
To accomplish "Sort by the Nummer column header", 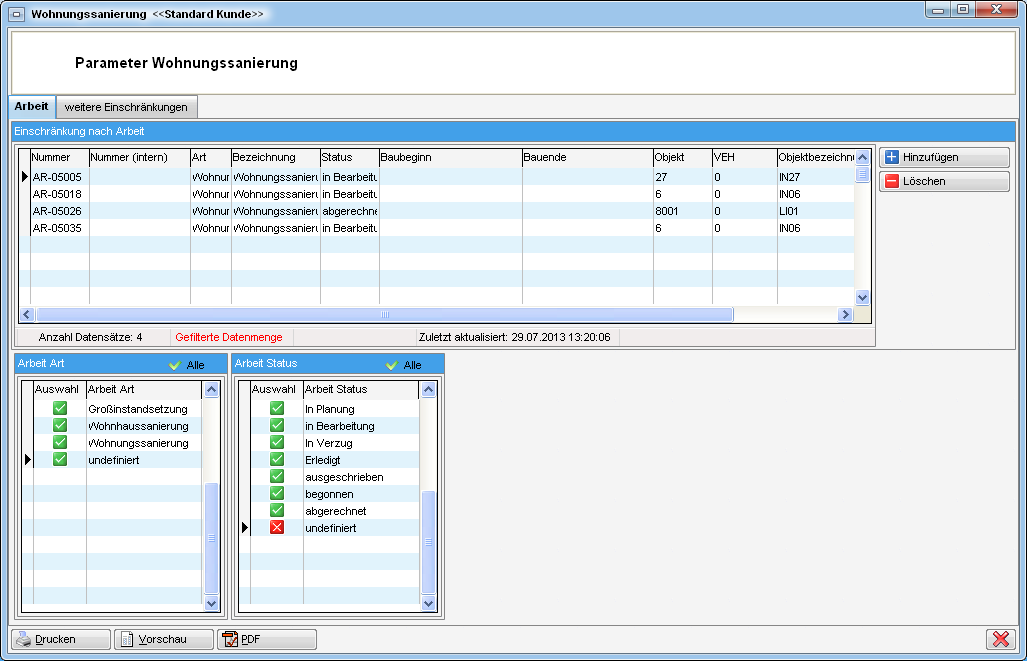I will click(x=60, y=158).
